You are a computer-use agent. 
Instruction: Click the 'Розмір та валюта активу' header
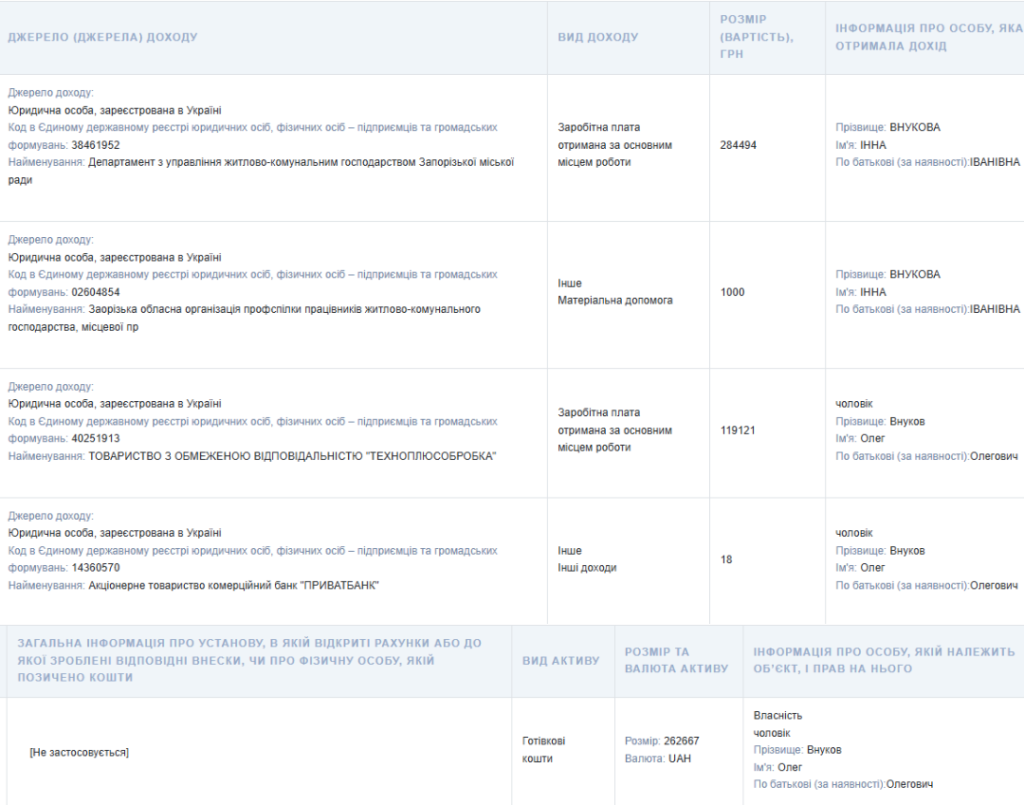676,660
